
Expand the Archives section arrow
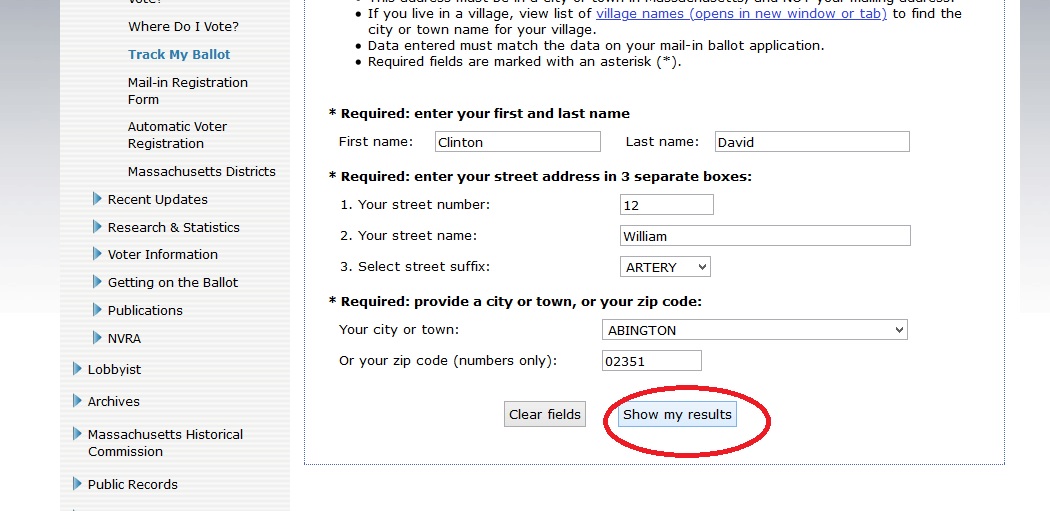tap(77, 401)
